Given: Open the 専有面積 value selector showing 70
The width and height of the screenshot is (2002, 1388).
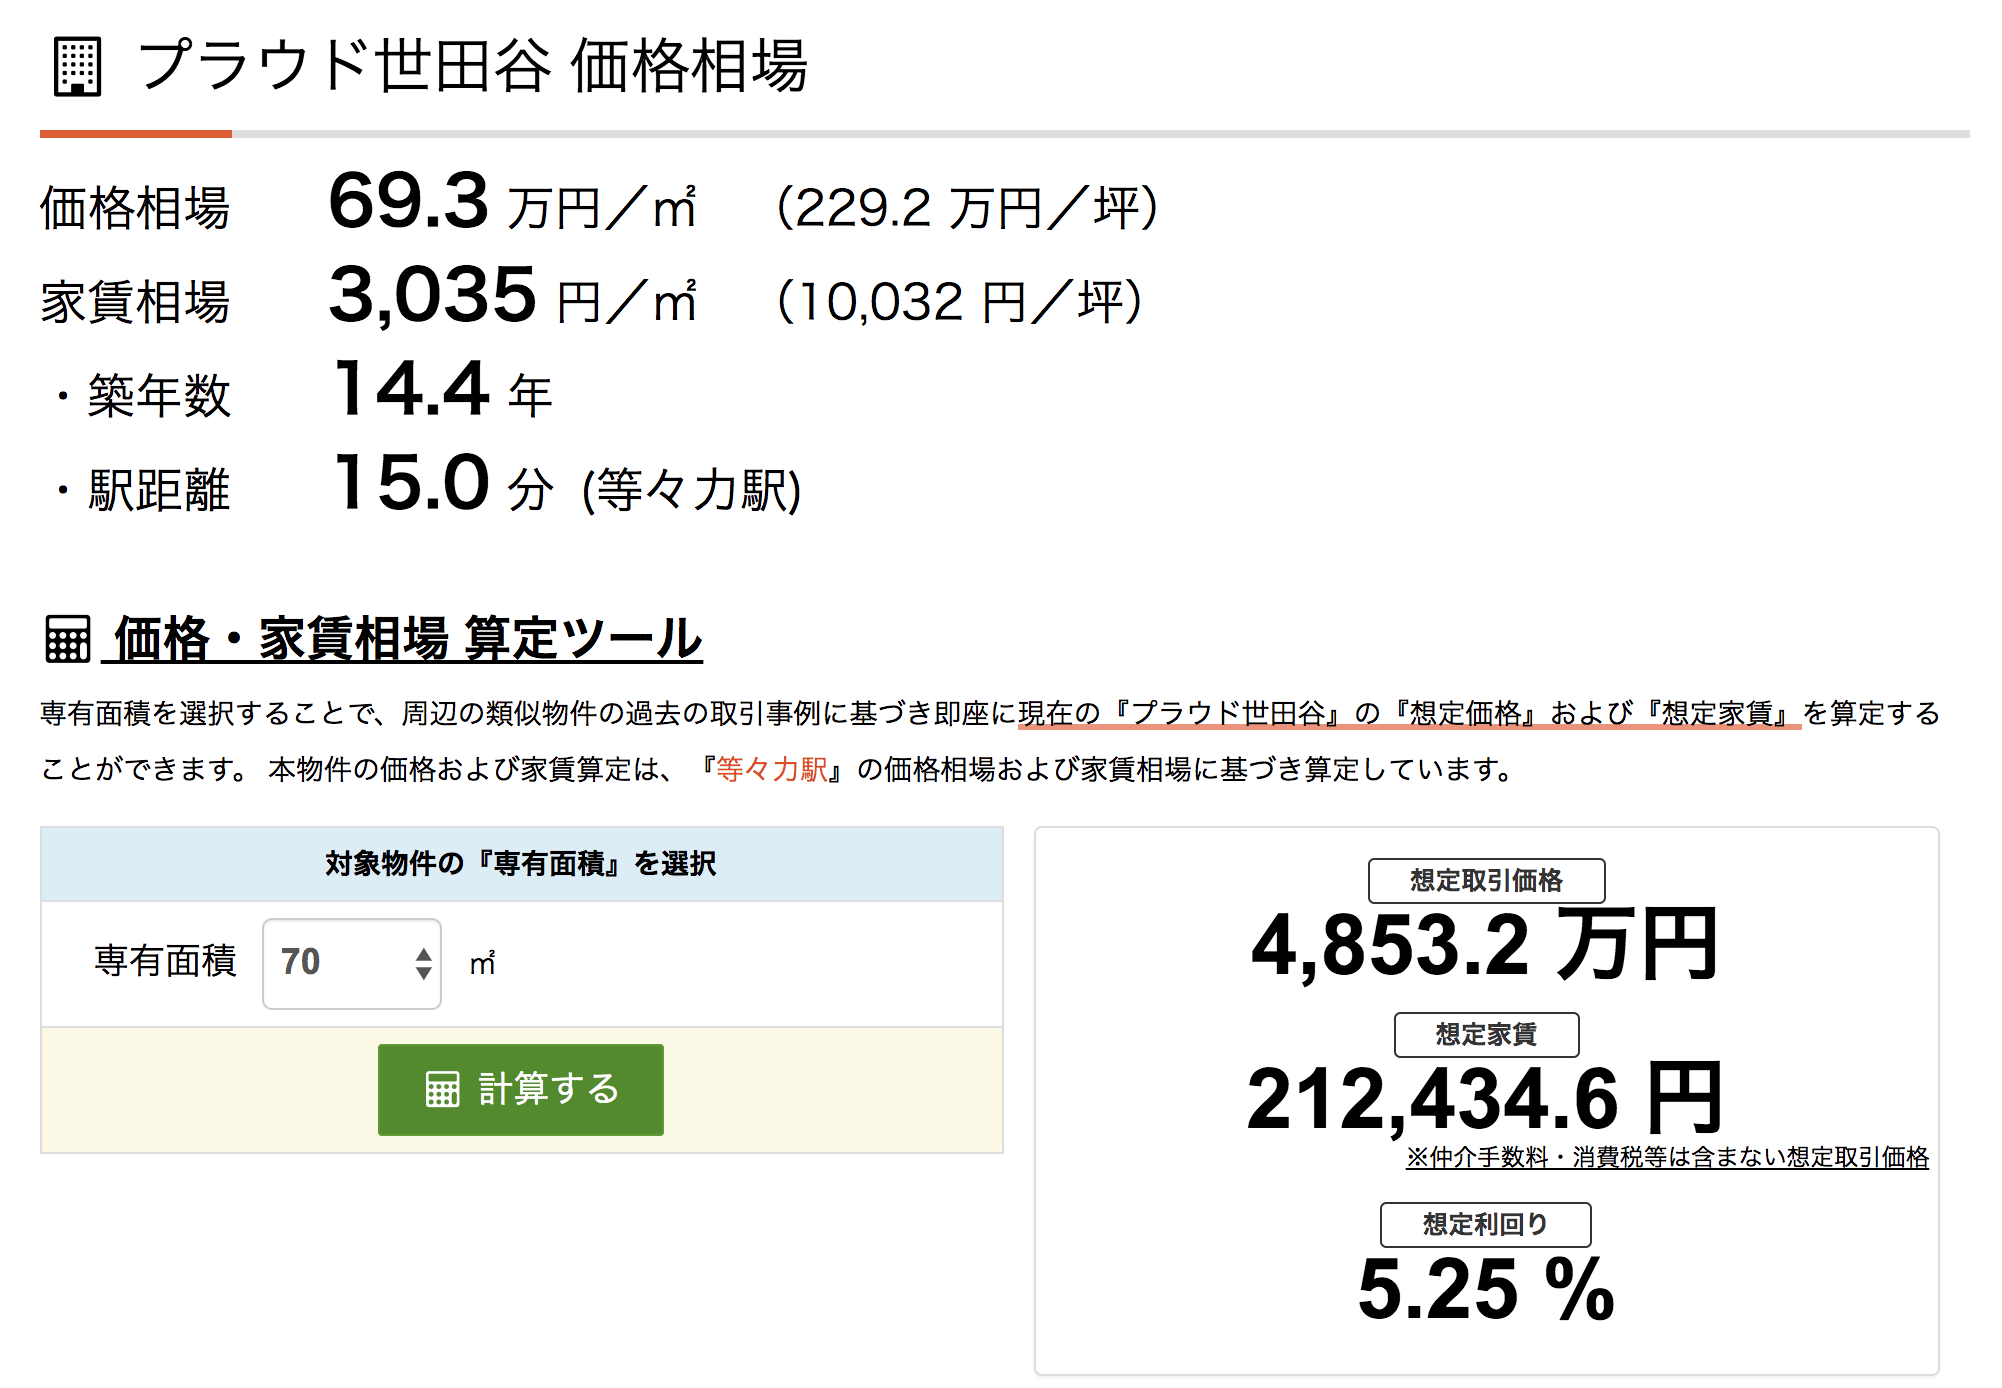Looking at the screenshot, I should [350, 962].
